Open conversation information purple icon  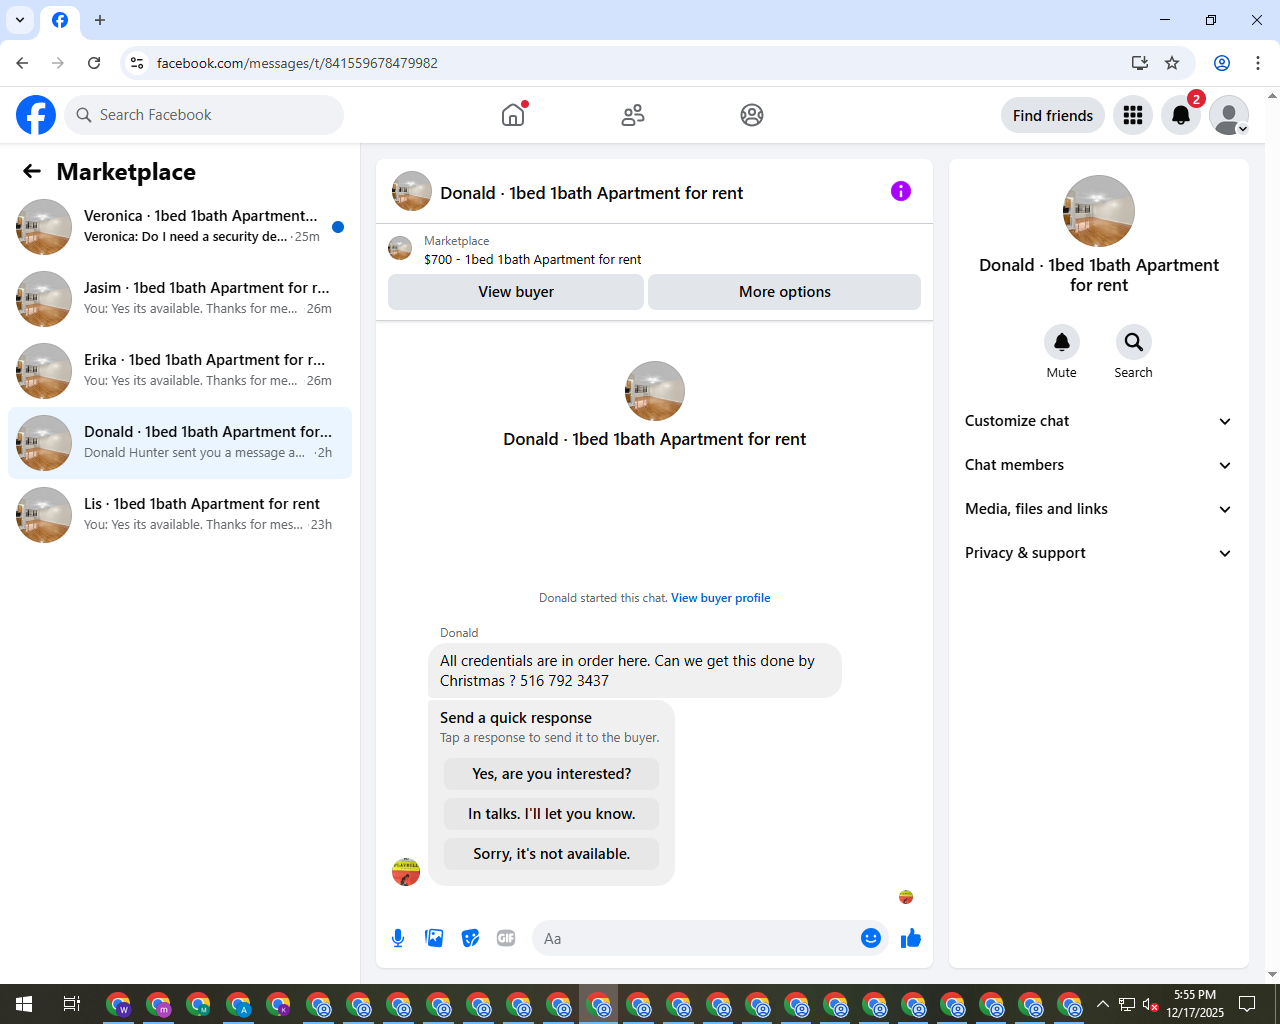coord(901,191)
